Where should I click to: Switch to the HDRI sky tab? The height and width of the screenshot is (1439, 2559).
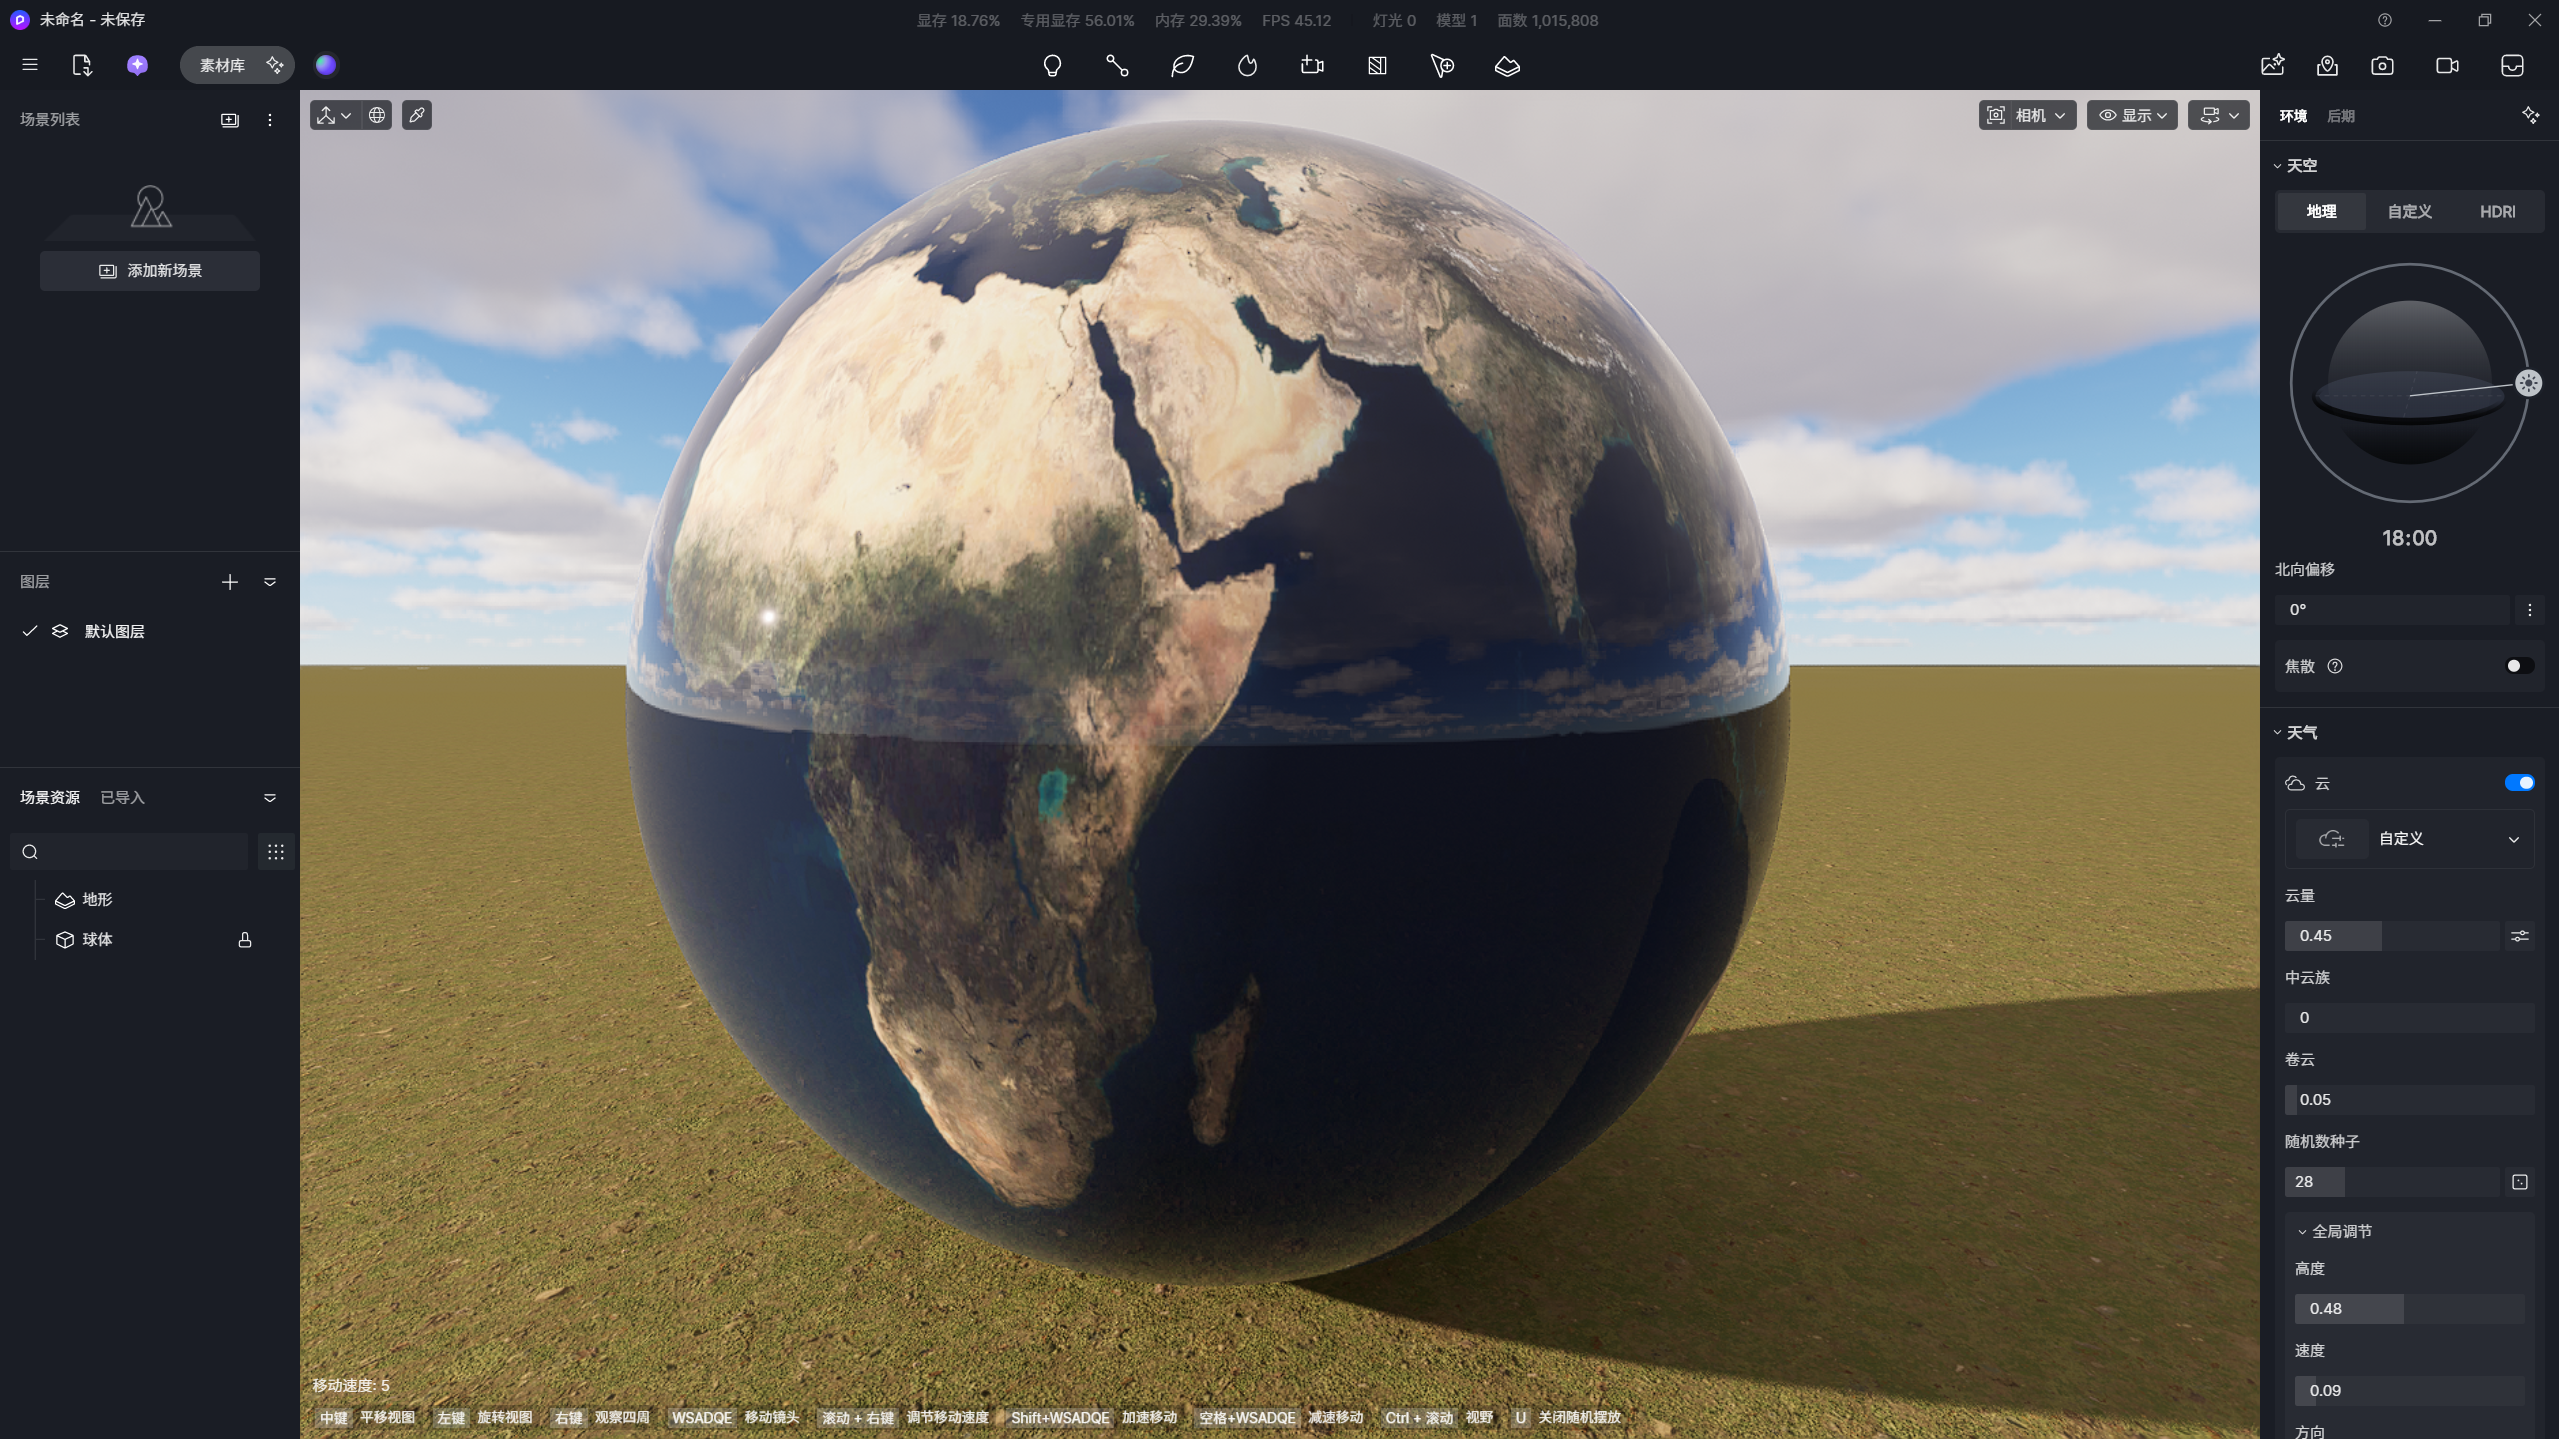pos(2497,212)
